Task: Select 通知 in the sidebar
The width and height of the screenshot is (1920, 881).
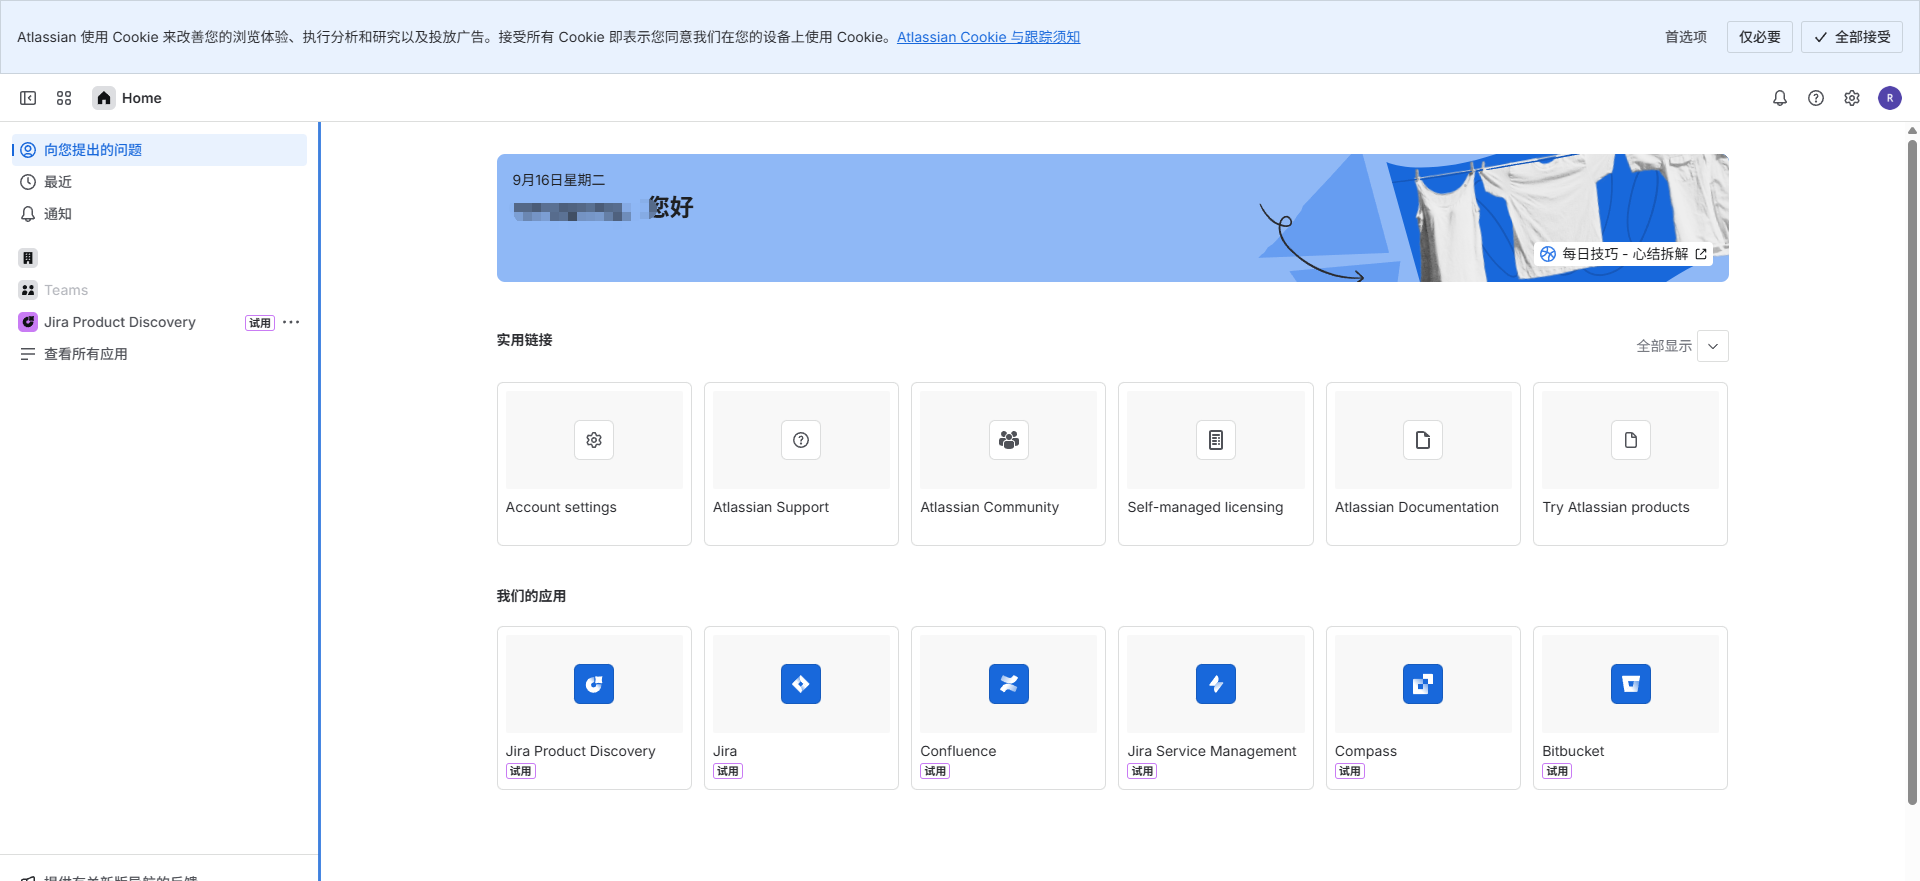Action: [x=58, y=214]
